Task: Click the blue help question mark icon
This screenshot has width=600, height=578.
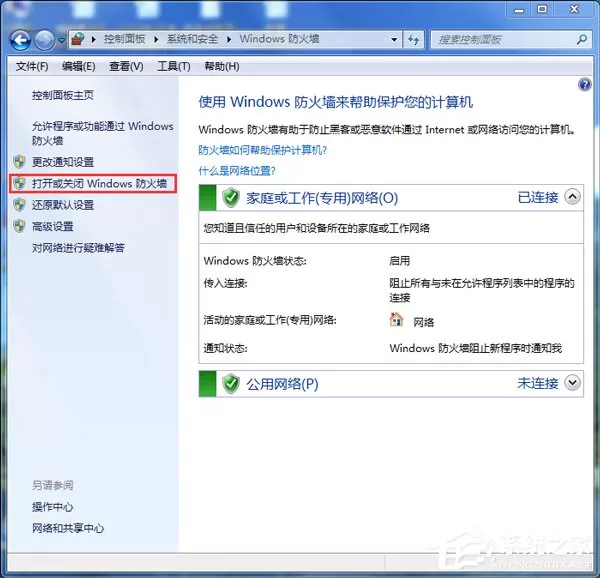Action: tap(584, 85)
